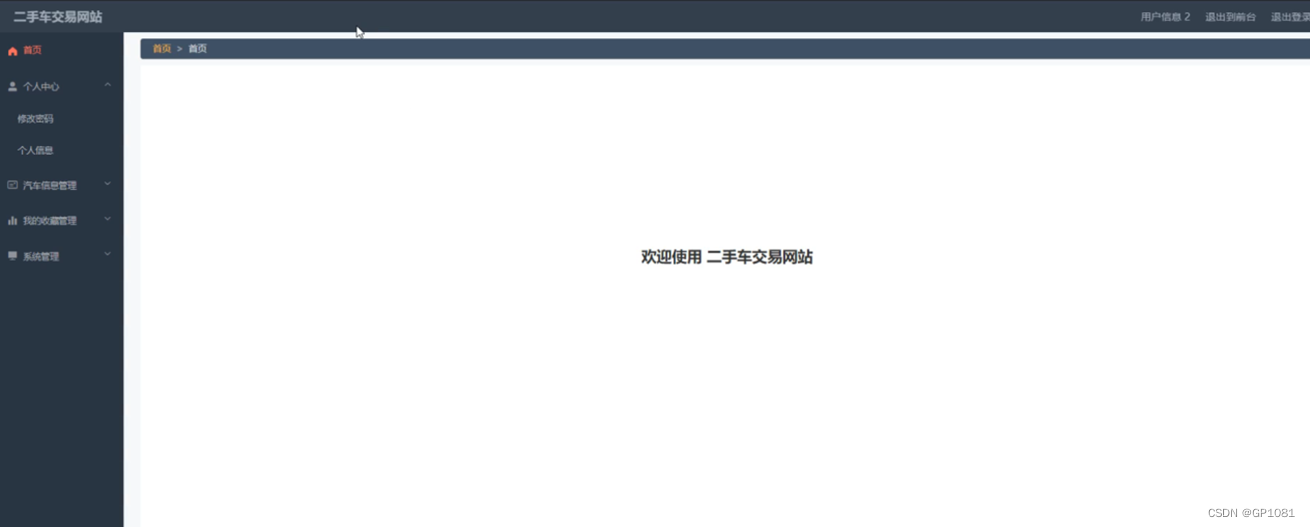Open the 个人信息 submenu item

(x=36, y=151)
